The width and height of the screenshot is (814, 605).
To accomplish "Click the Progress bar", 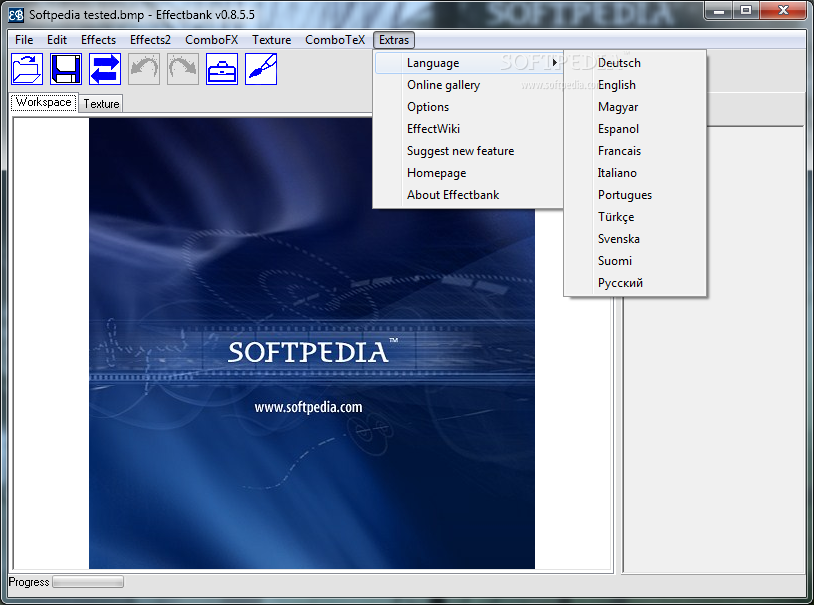I will click(x=88, y=582).
